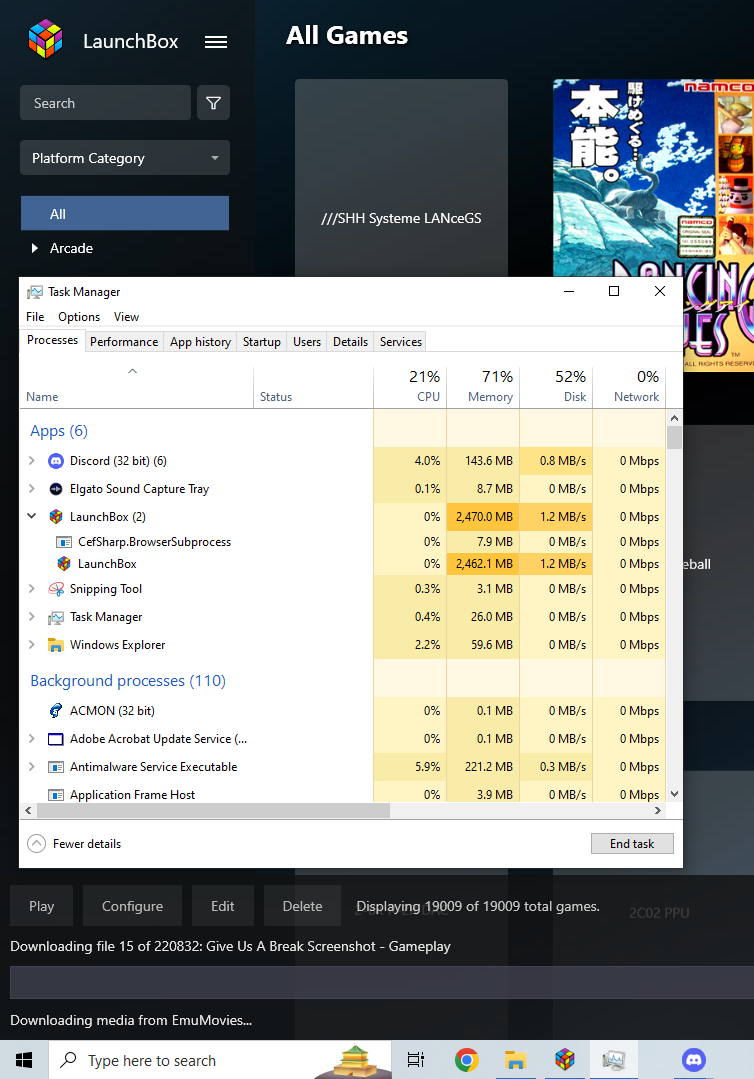The width and height of the screenshot is (754, 1079).
Task: Click the Windows taskbar search box
Action: click(x=220, y=1060)
